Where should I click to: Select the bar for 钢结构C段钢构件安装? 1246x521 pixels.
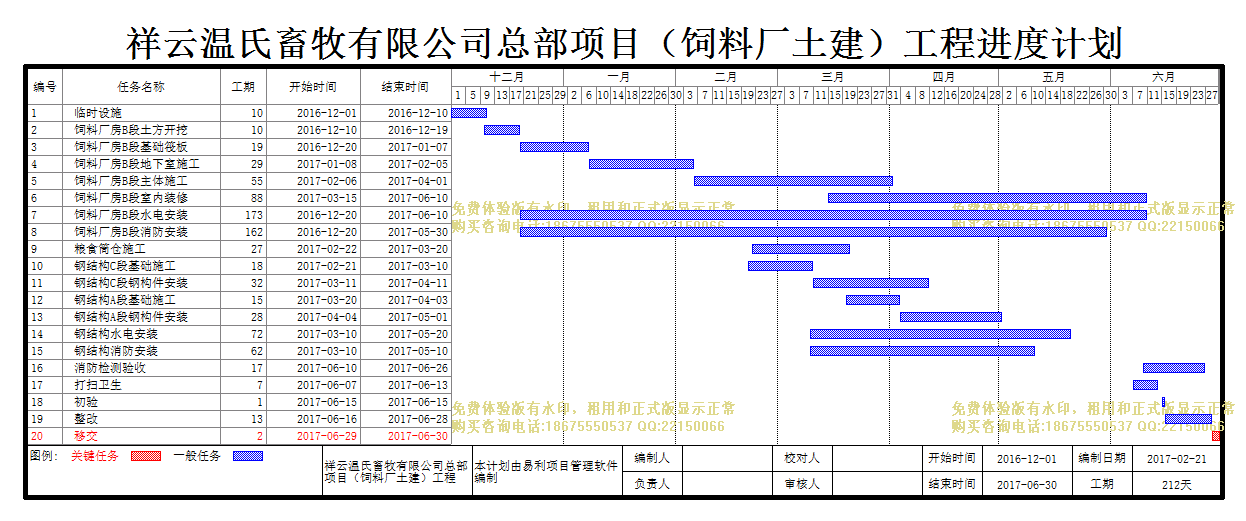click(871, 283)
